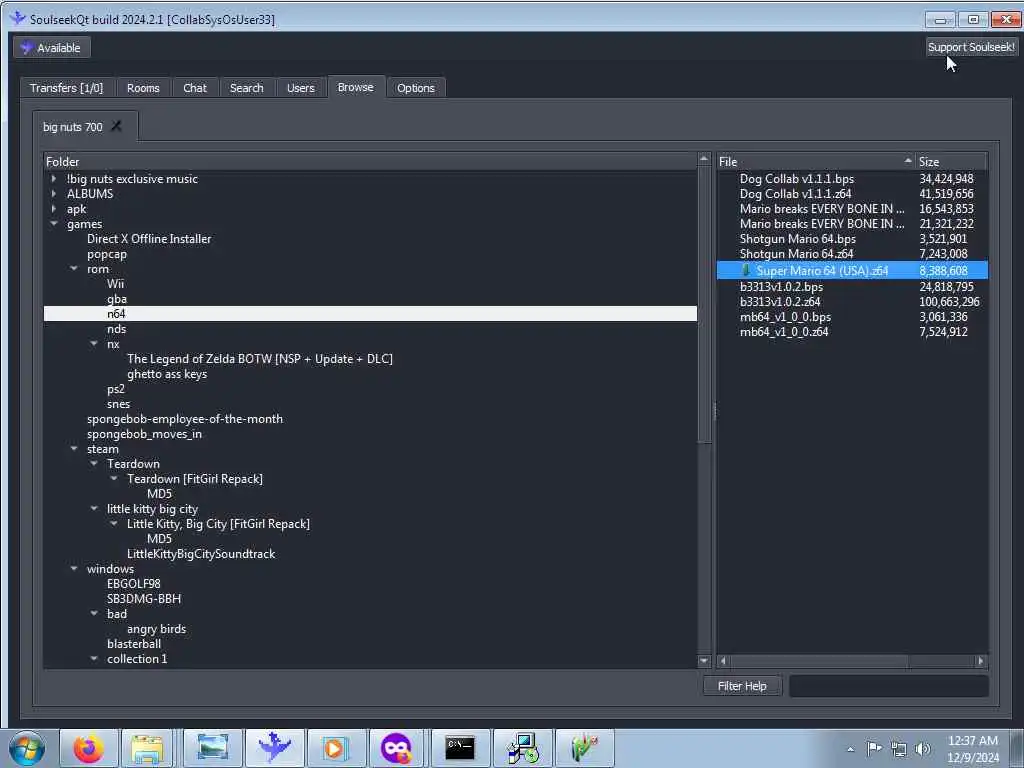This screenshot has width=1024, height=768.
Task: Click file list horizontal scrollbar right arrow
Action: (980, 661)
